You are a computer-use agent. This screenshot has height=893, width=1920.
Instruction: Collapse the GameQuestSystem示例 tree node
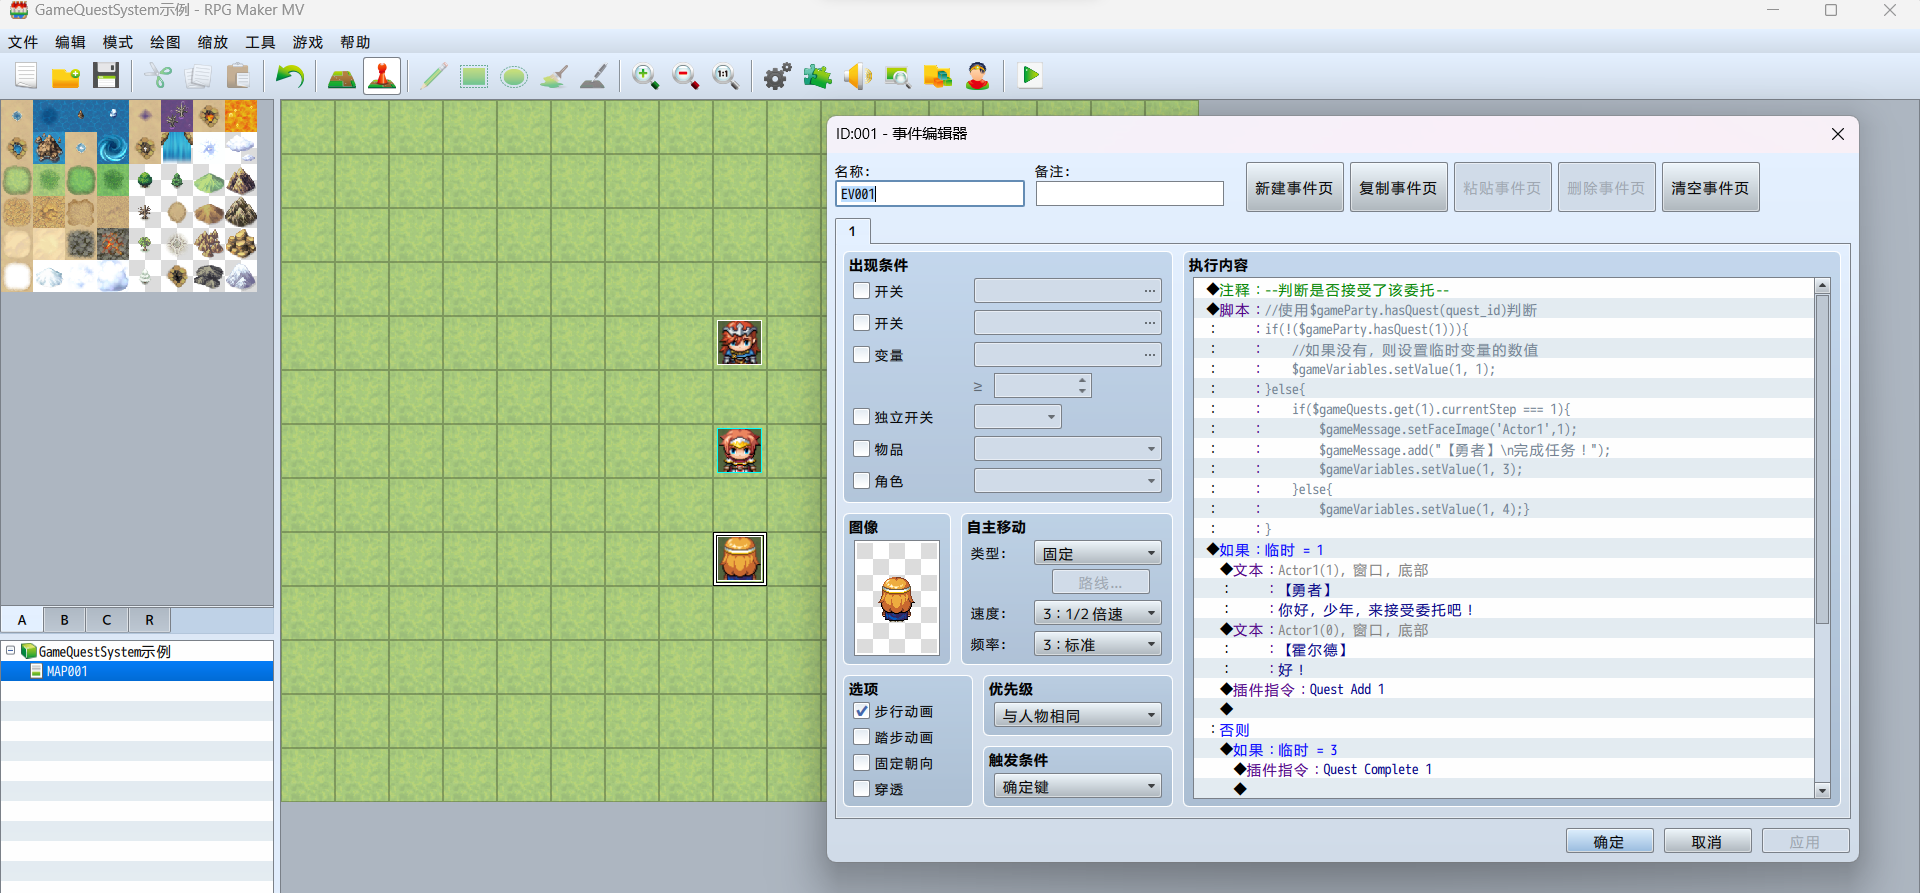pyautogui.click(x=11, y=651)
